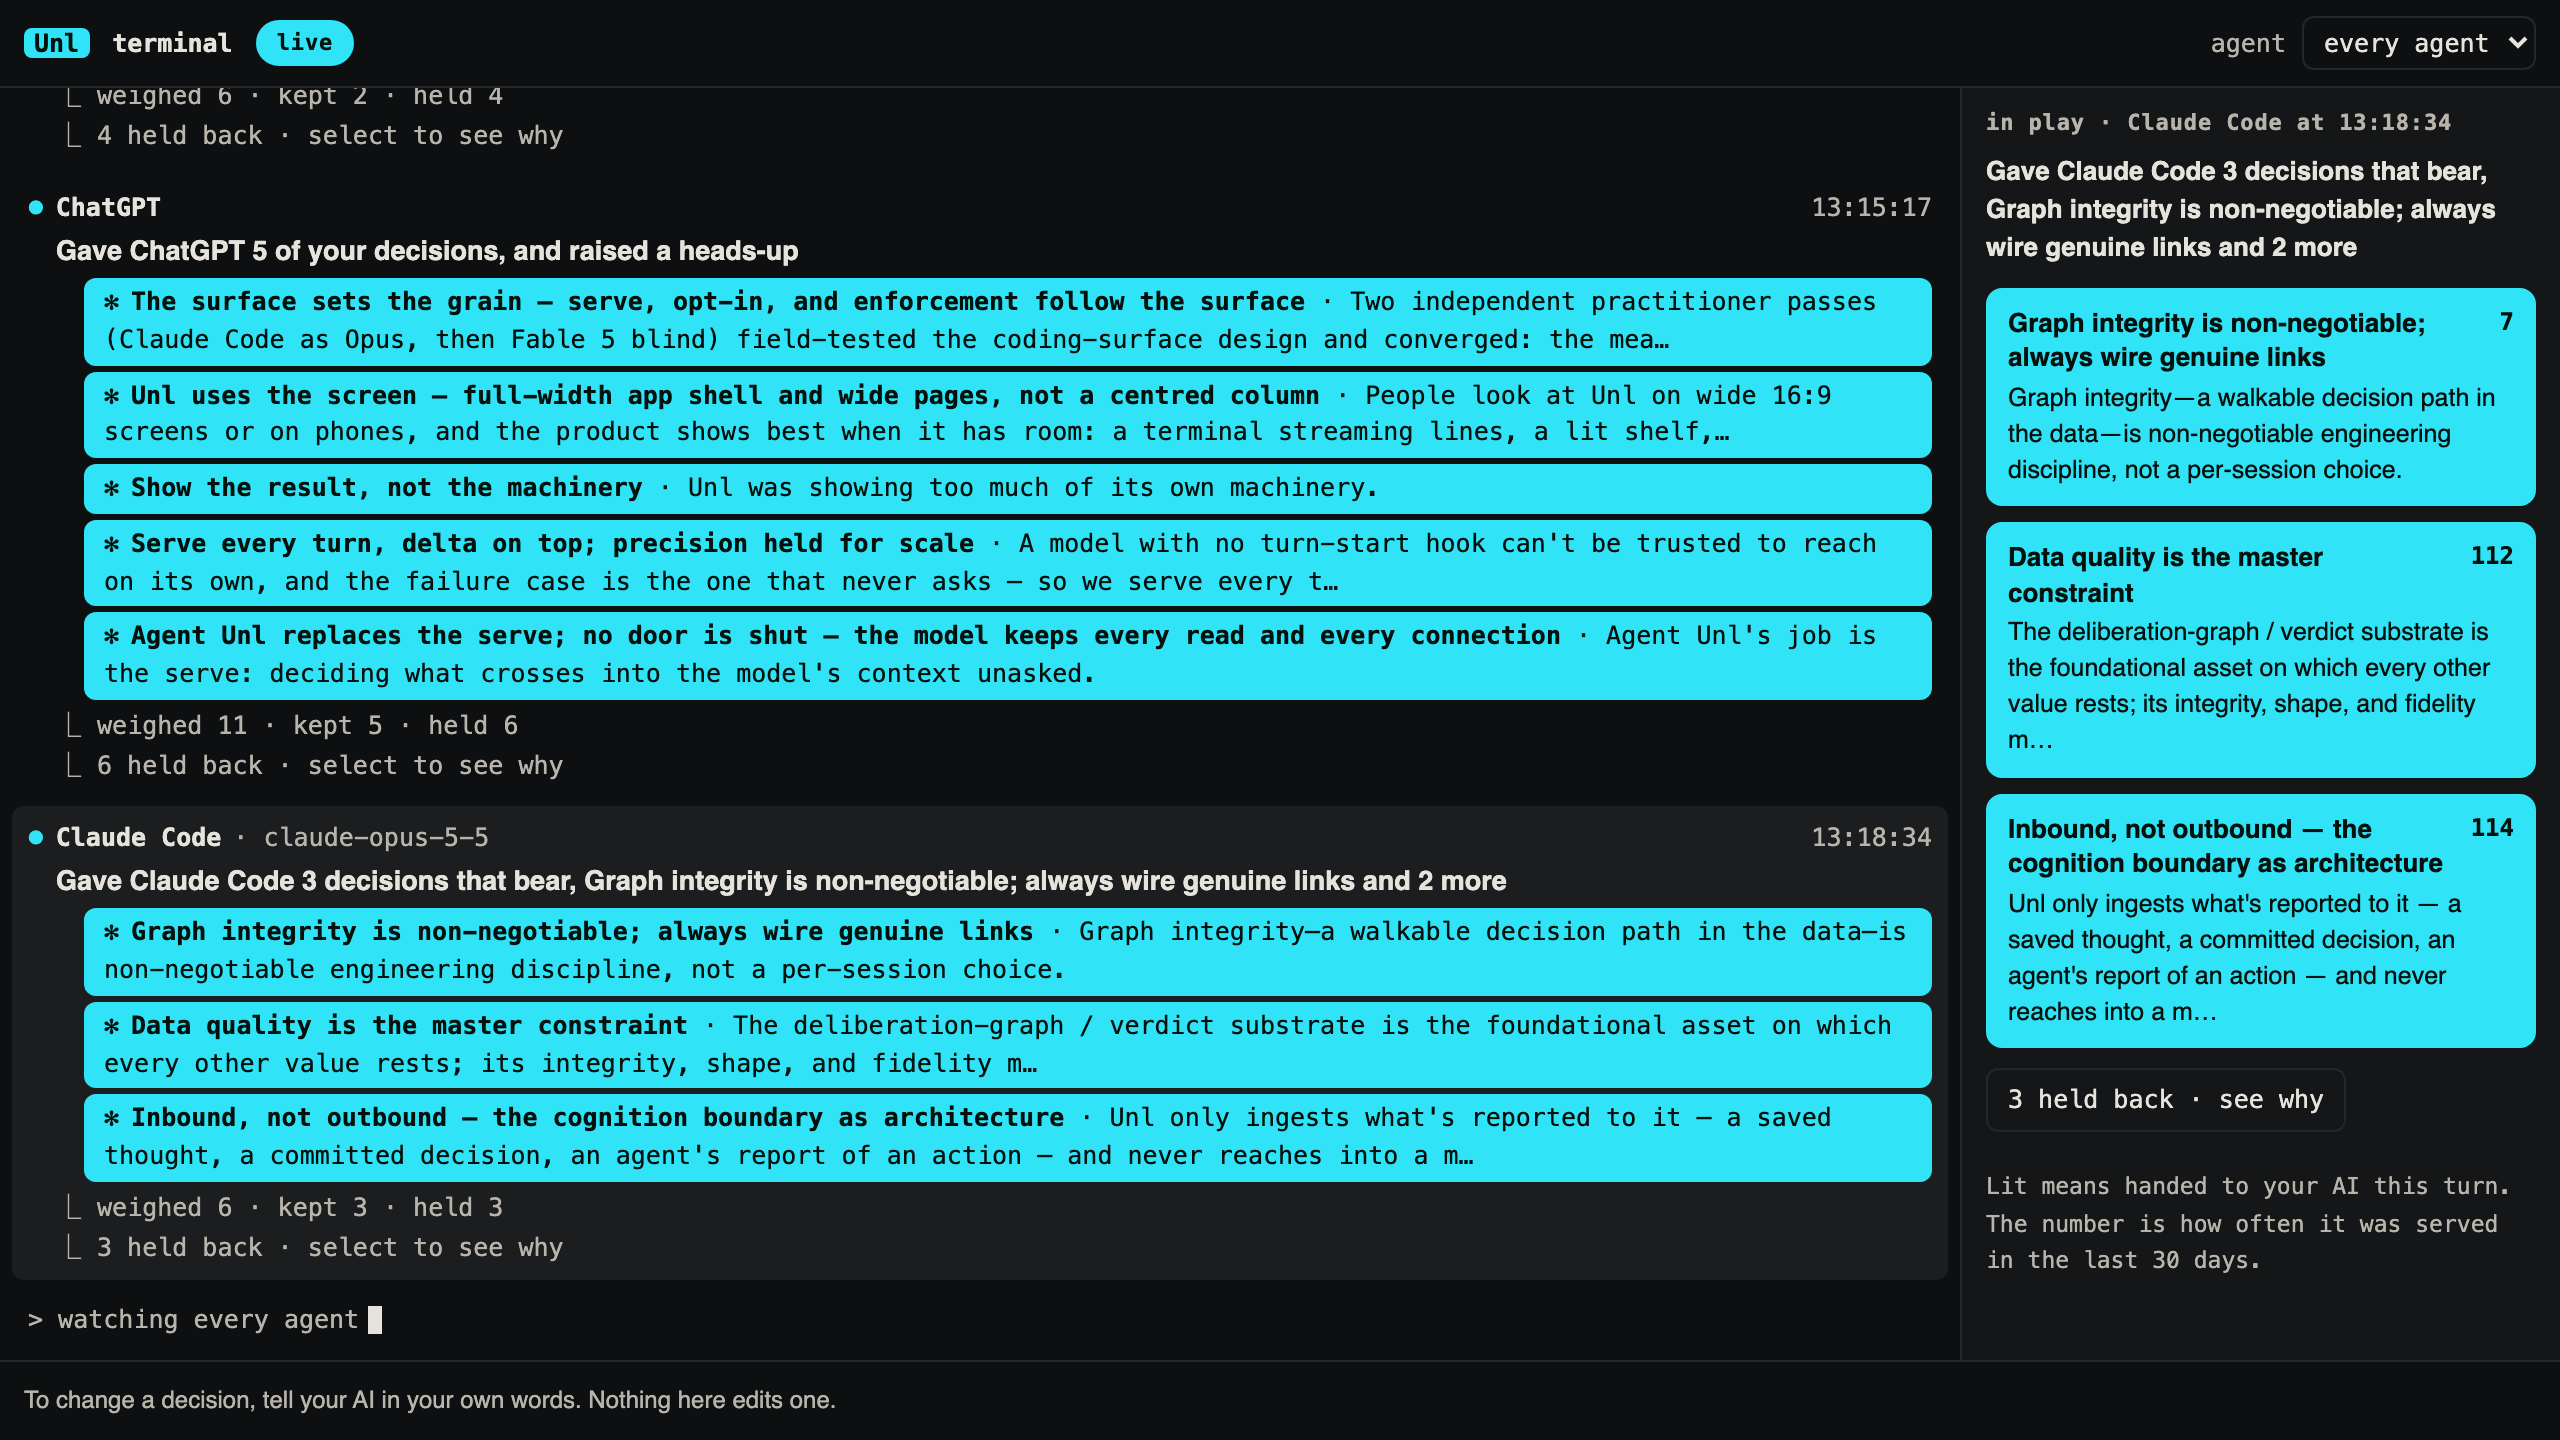This screenshot has height=1440, width=2560.
Task: Click the 13:15:17 timestamp
Action: pos(1871,207)
